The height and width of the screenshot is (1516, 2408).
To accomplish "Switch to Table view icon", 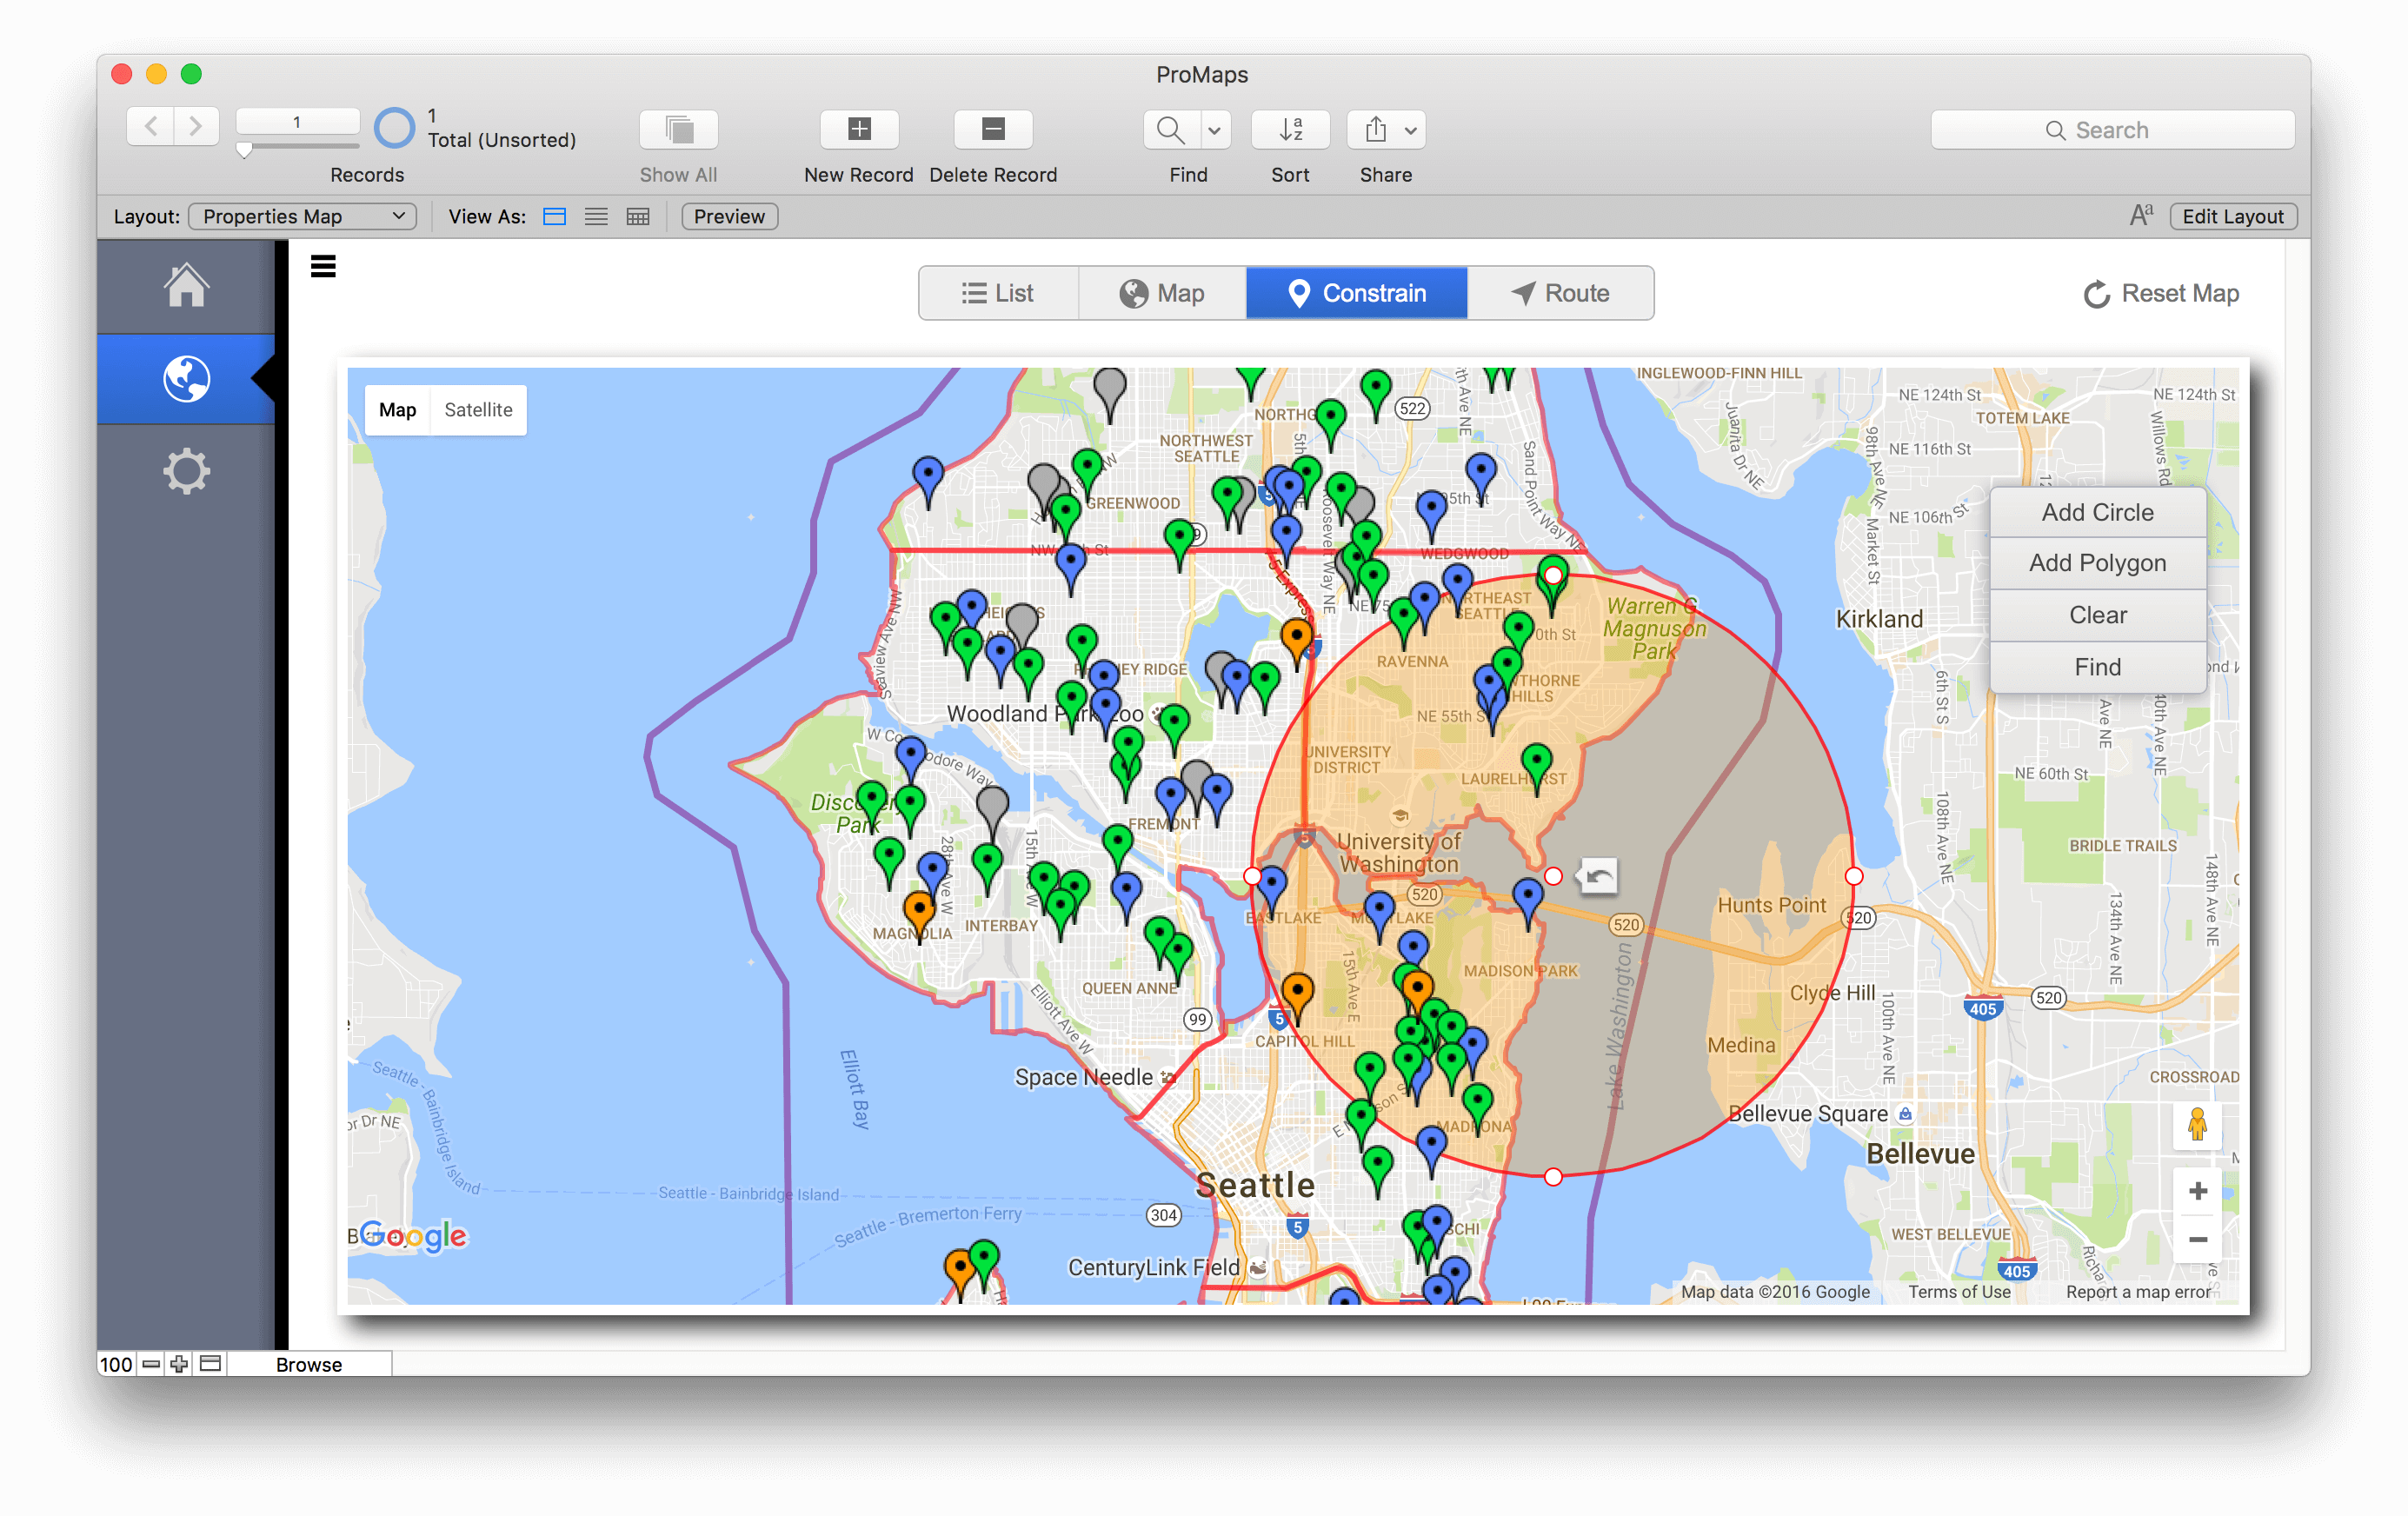I will pyautogui.click(x=638, y=216).
